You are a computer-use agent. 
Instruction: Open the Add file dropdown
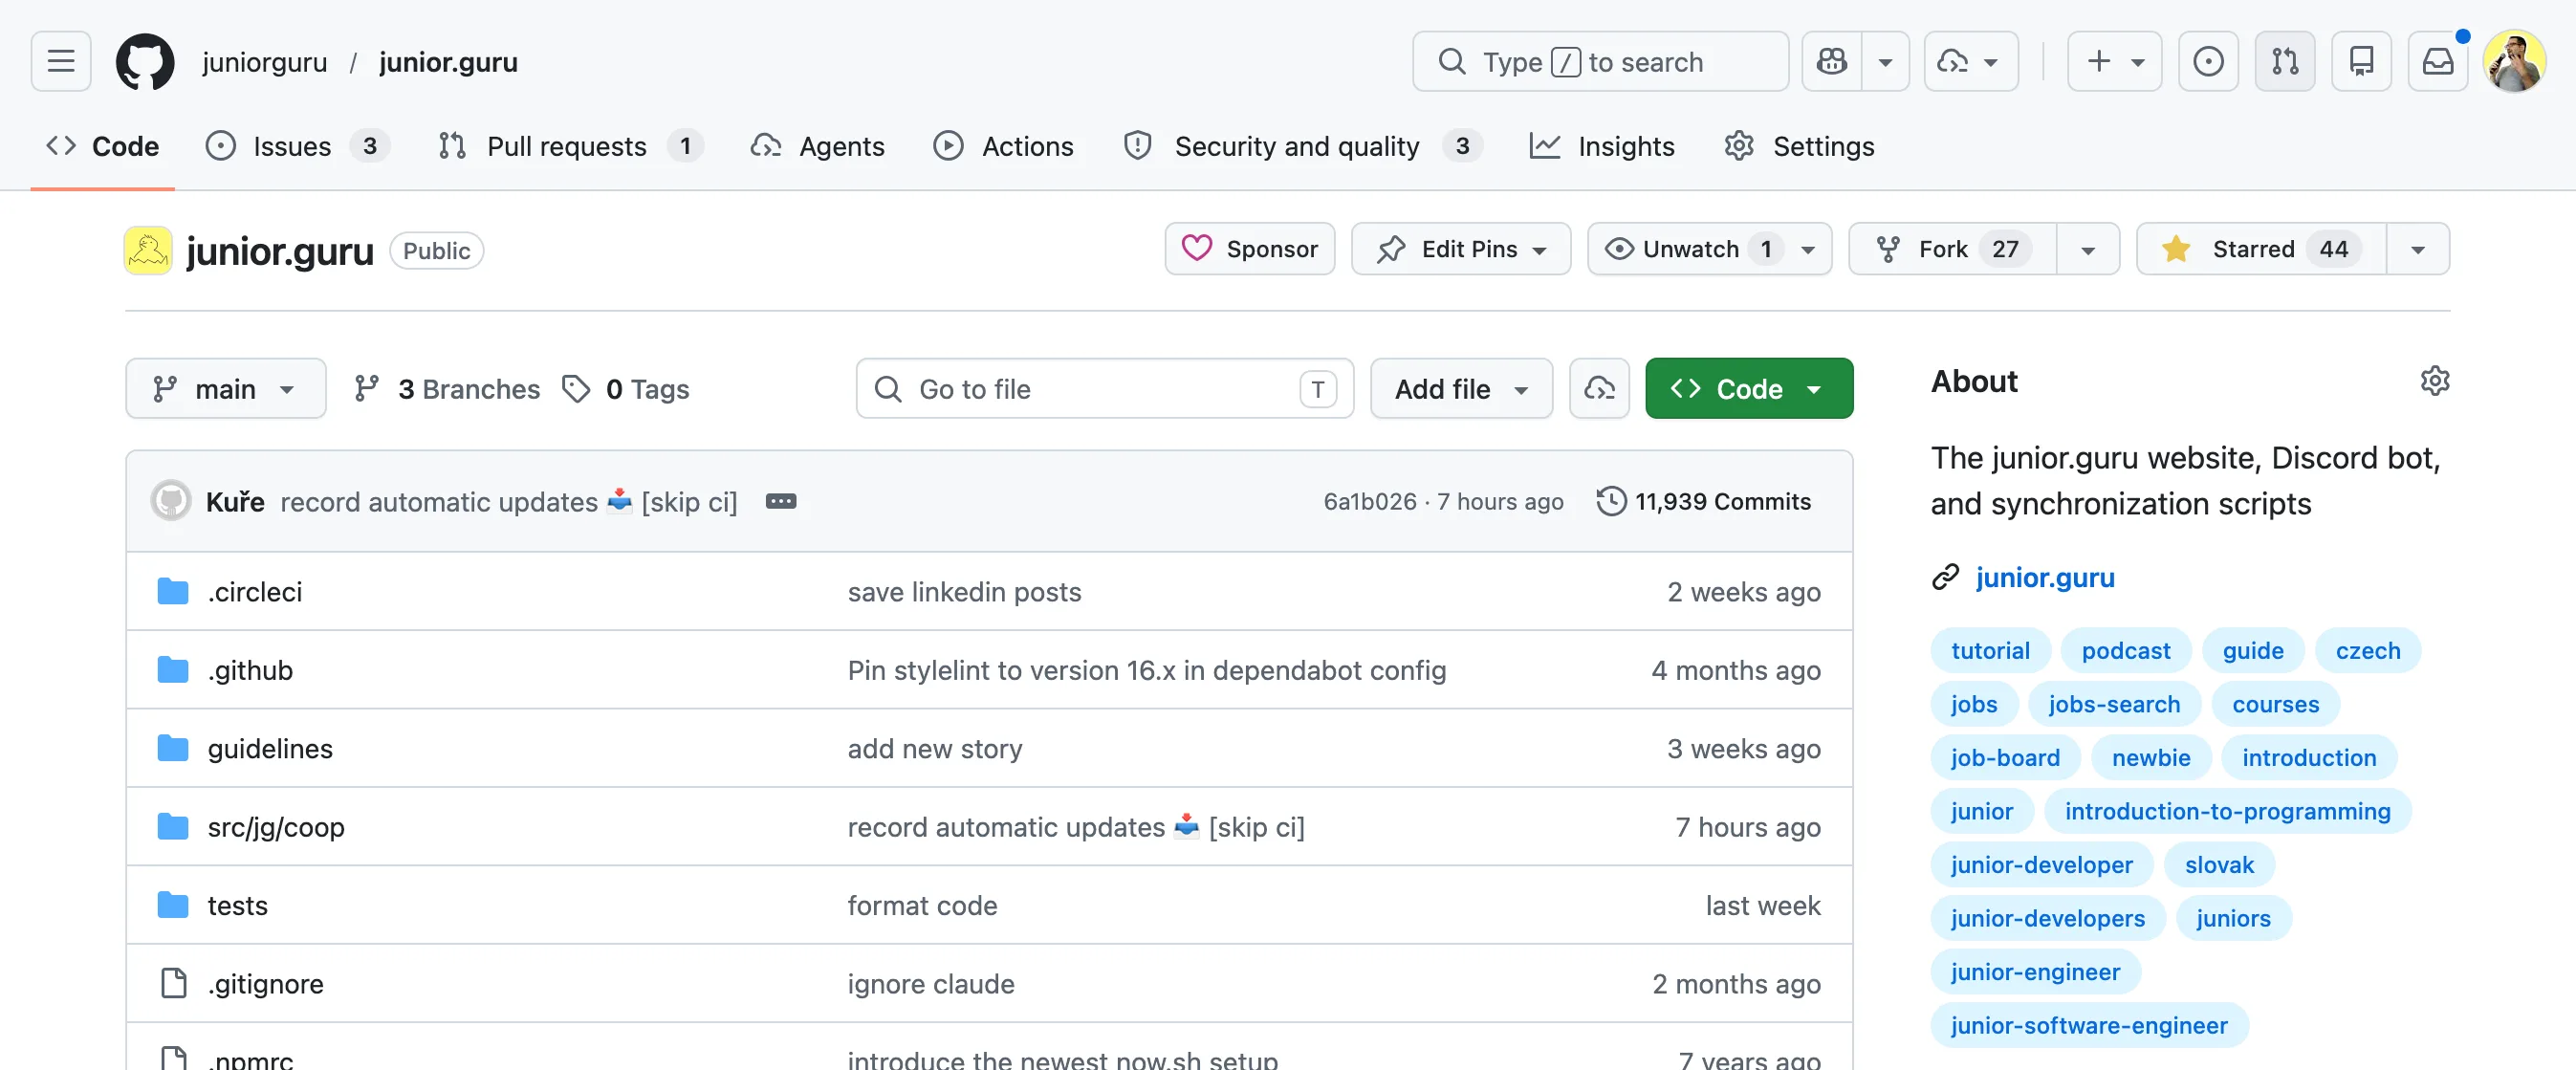coord(1460,388)
